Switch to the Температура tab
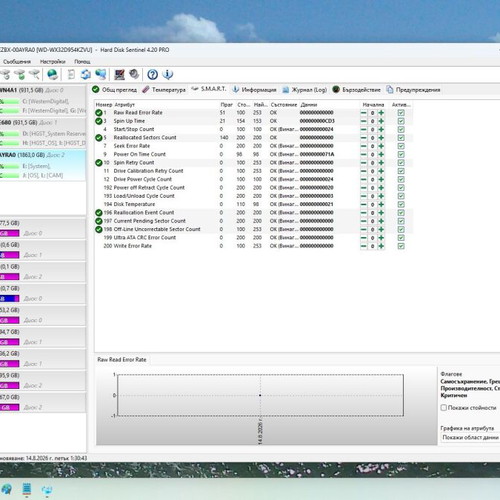 click(x=164, y=90)
